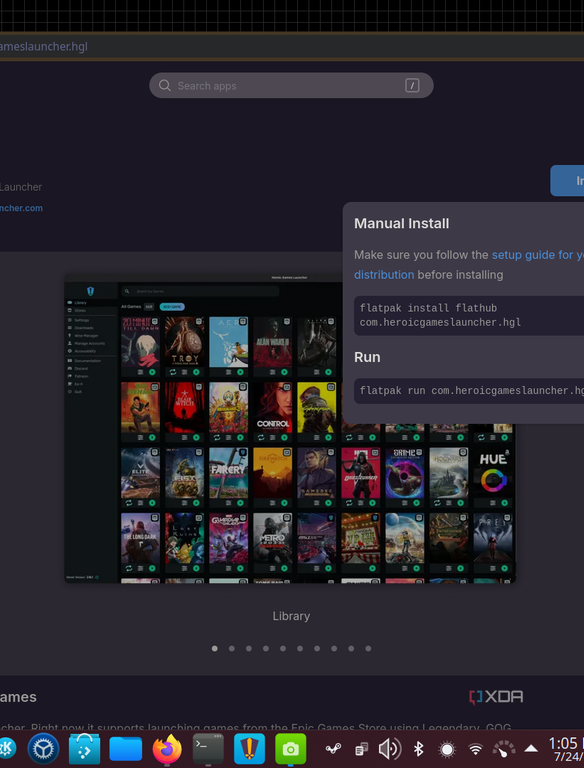584x768 pixels.
Task: Click the blue Install button
Action: [x=567, y=181]
